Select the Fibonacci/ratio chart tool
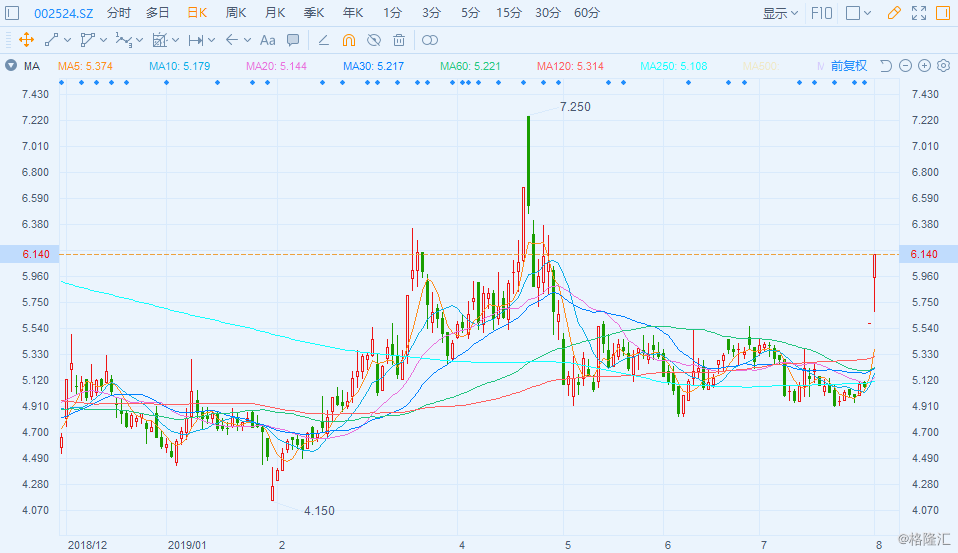 coord(159,40)
